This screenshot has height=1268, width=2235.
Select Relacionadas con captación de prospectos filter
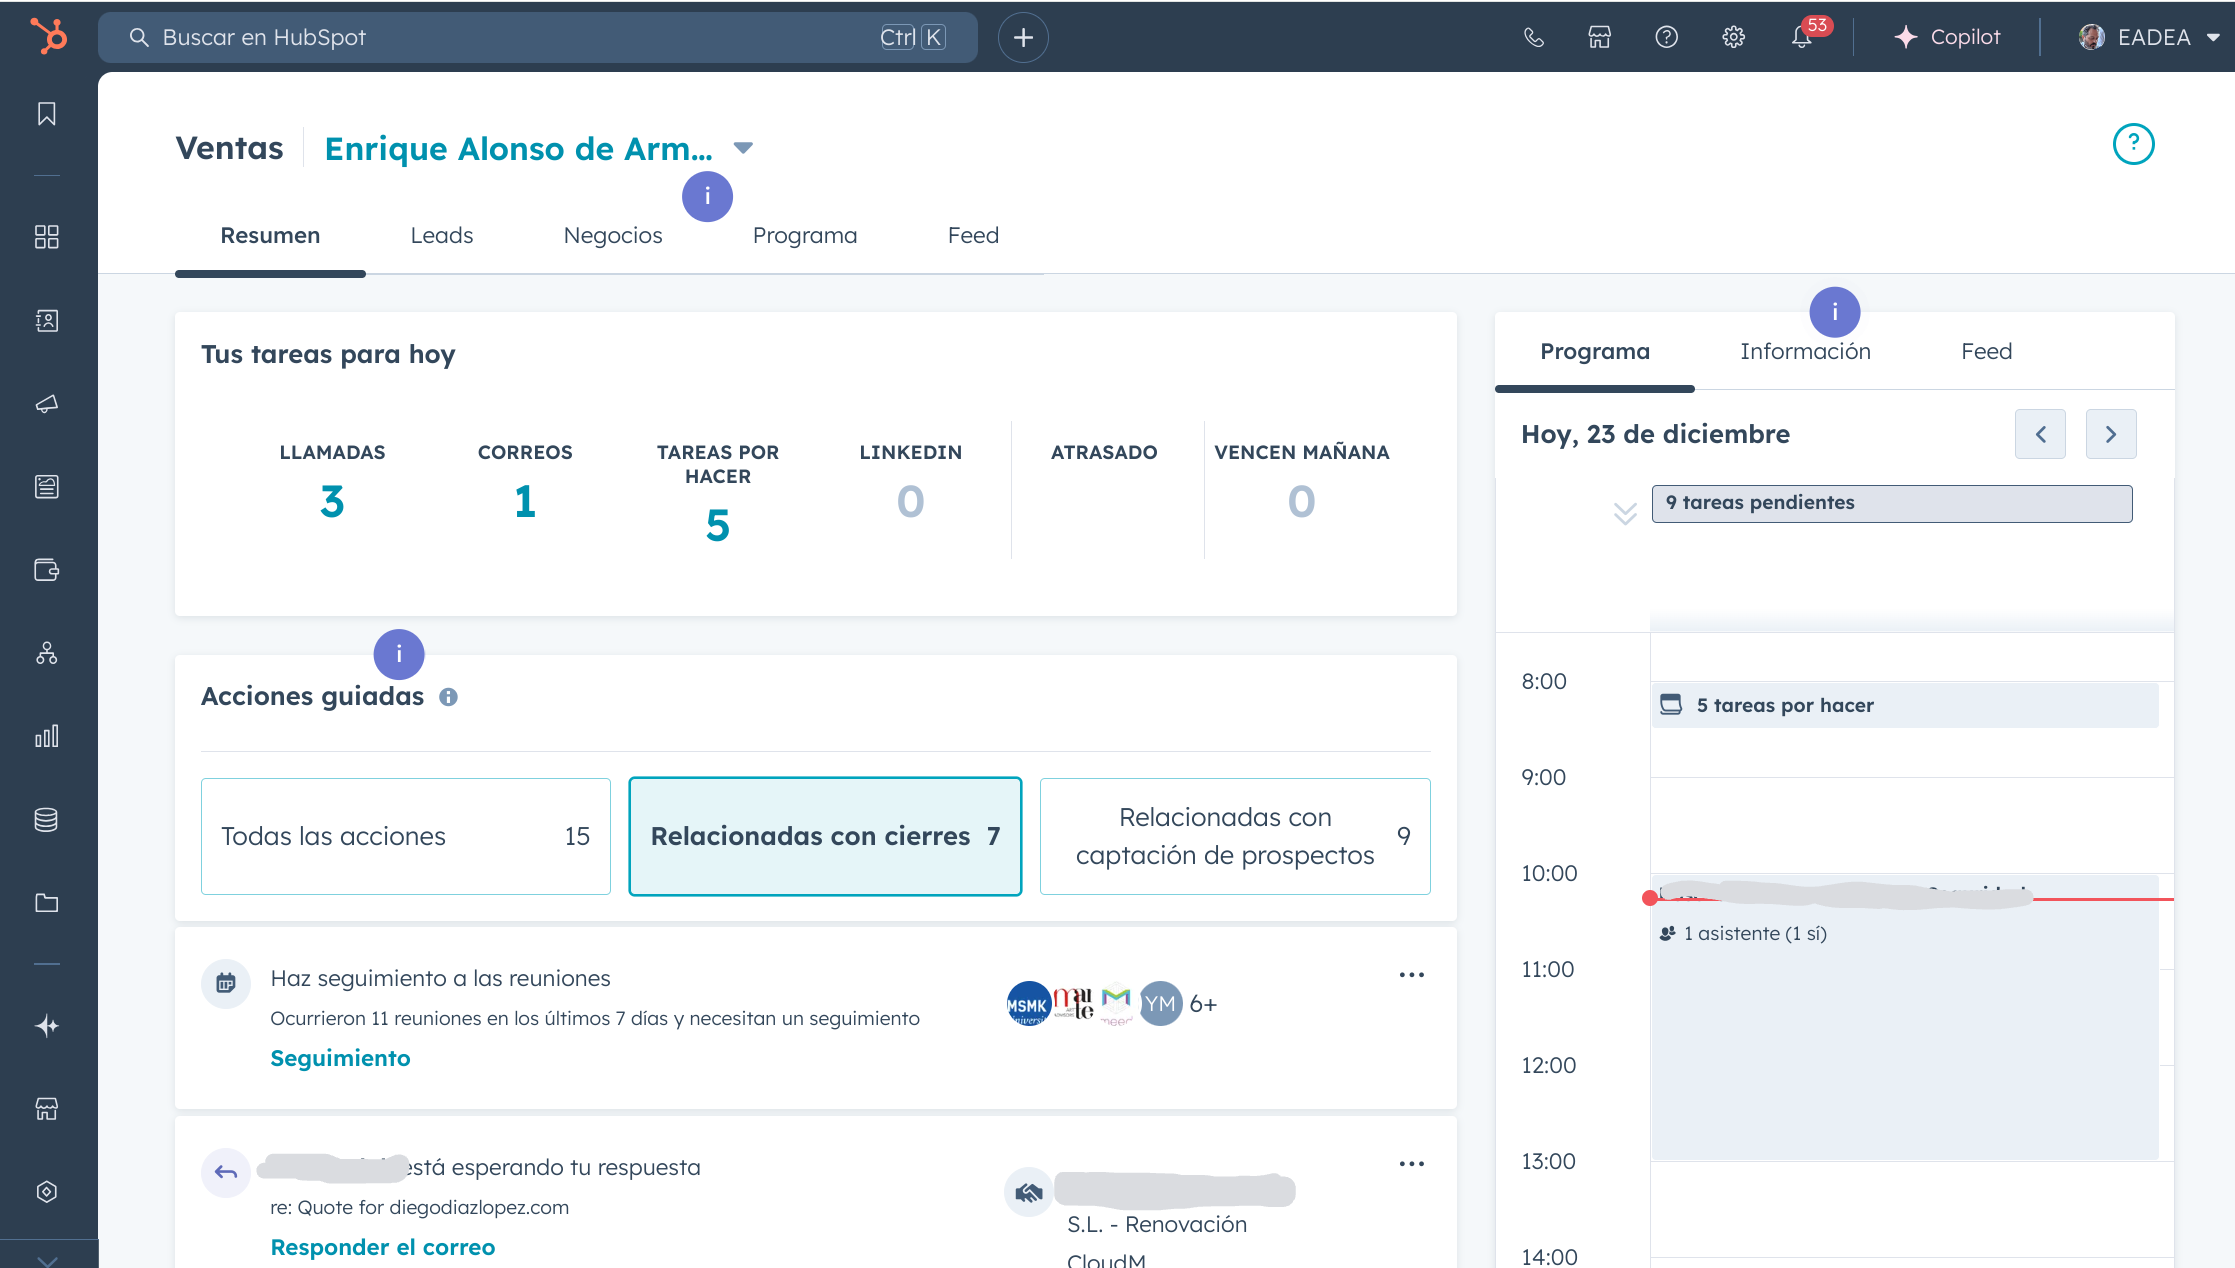point(1235,836)
